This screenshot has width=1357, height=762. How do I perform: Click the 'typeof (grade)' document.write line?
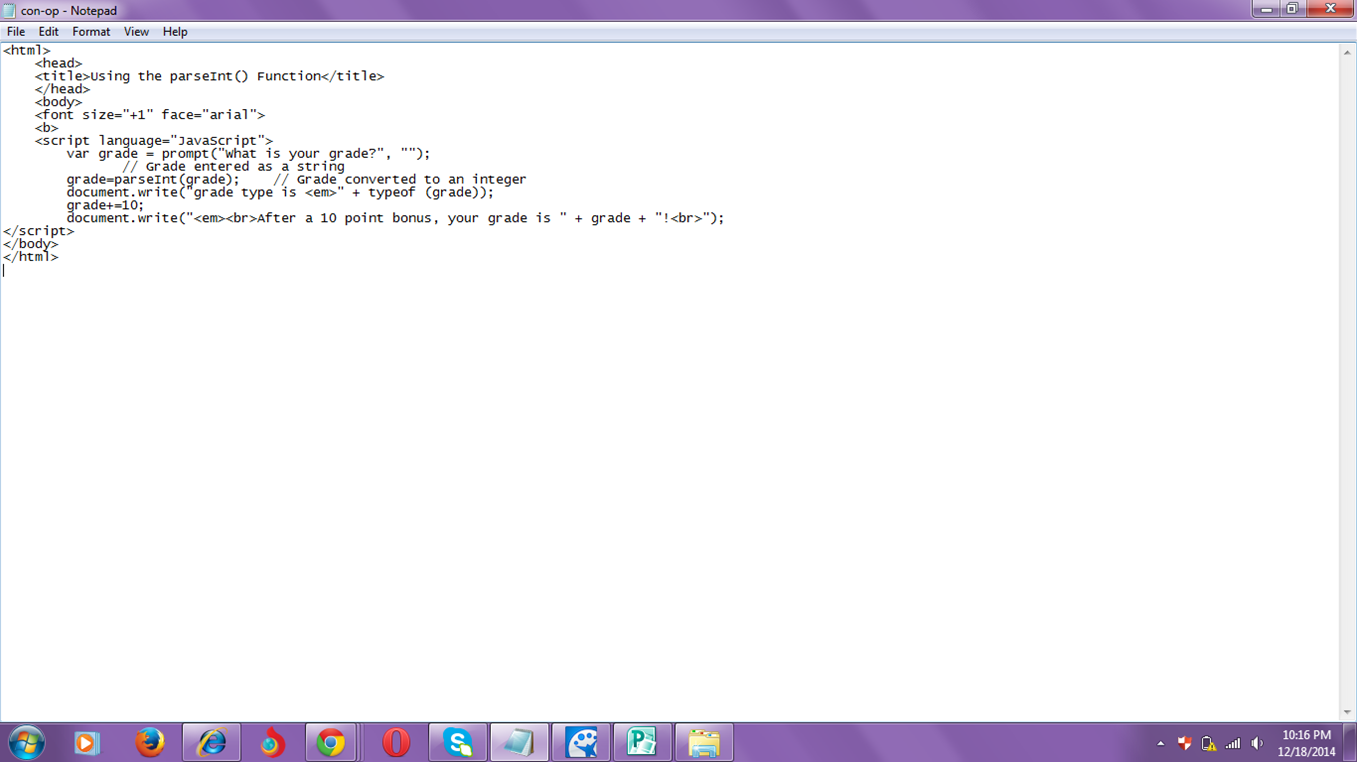tap(281, 193)
